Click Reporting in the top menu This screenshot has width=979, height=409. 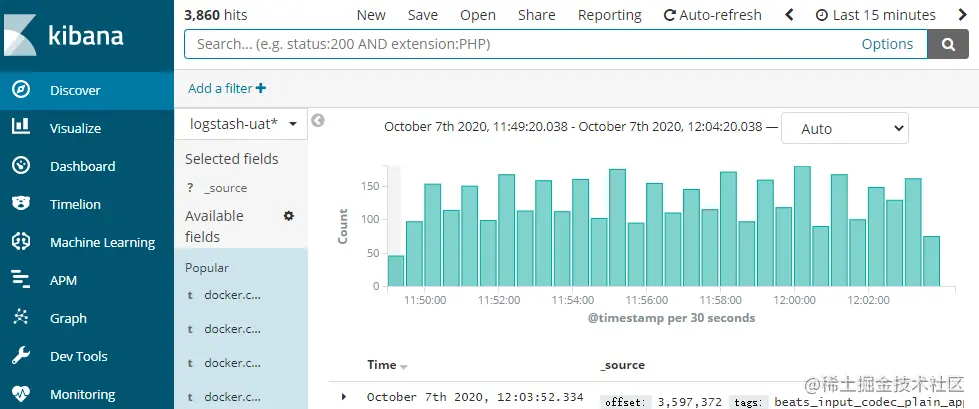(x=609, y=15)
